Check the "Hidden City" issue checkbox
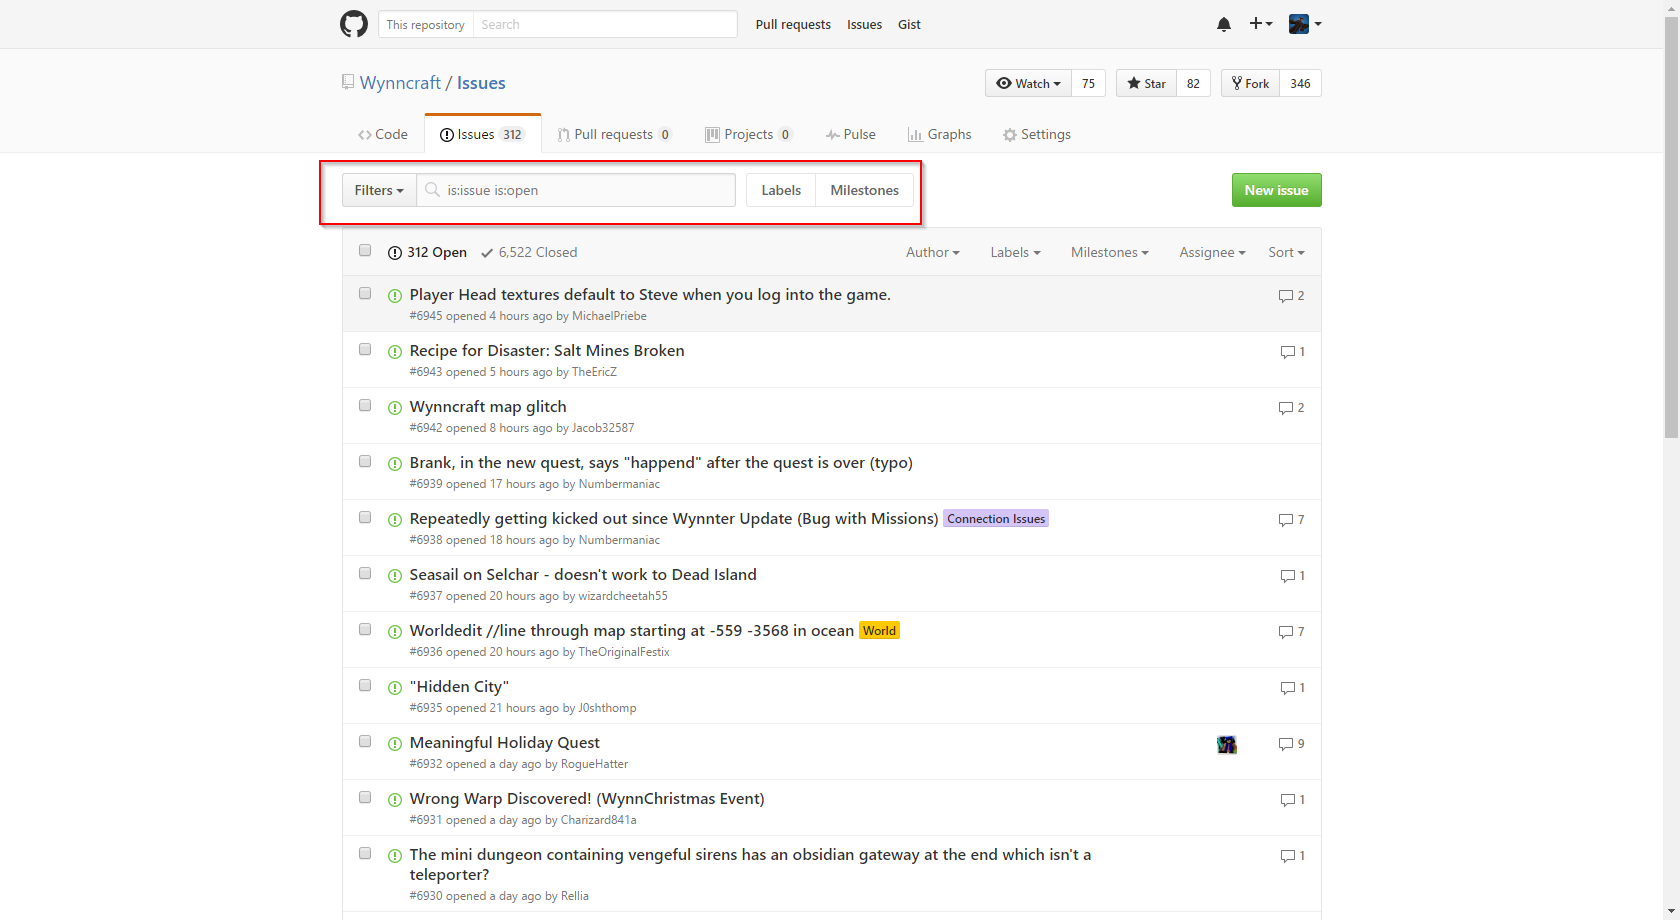This screenshot has height=920, width=1680. pos(365,685)
